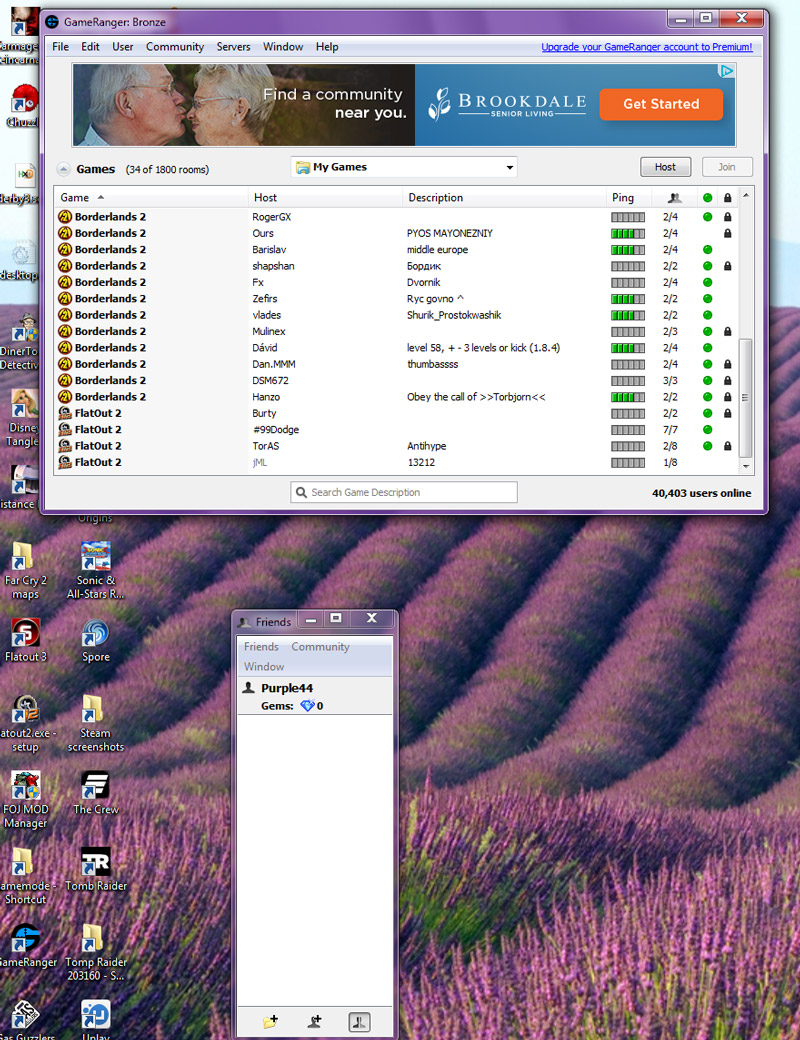This screenshot has width=800, height=1040.
Task: Toggle offline friends button in Friends window
Action: pyautogui.click(x=360, y=1021)
